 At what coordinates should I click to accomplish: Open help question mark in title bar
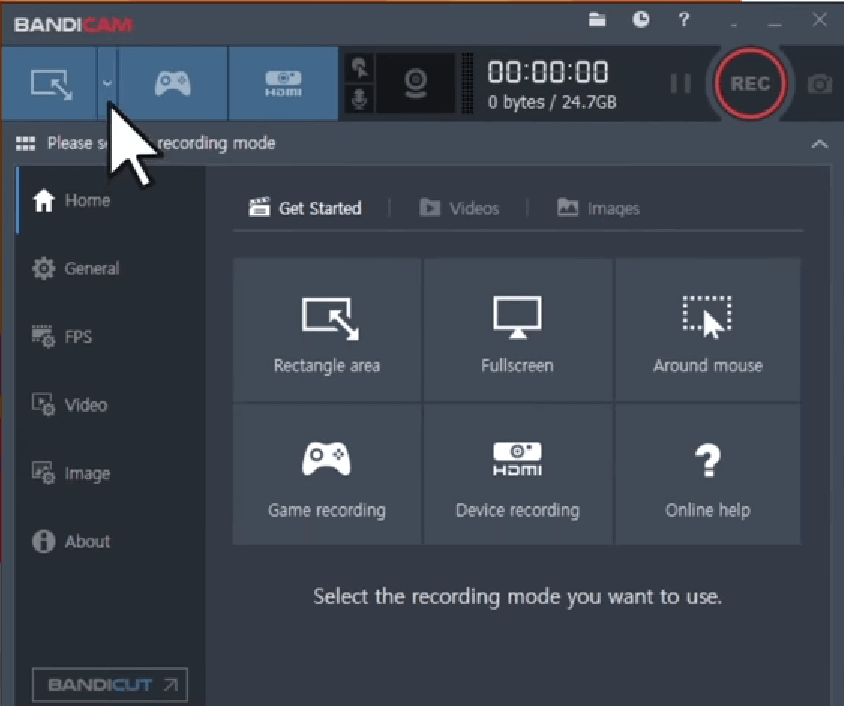[x=684, y=20]
